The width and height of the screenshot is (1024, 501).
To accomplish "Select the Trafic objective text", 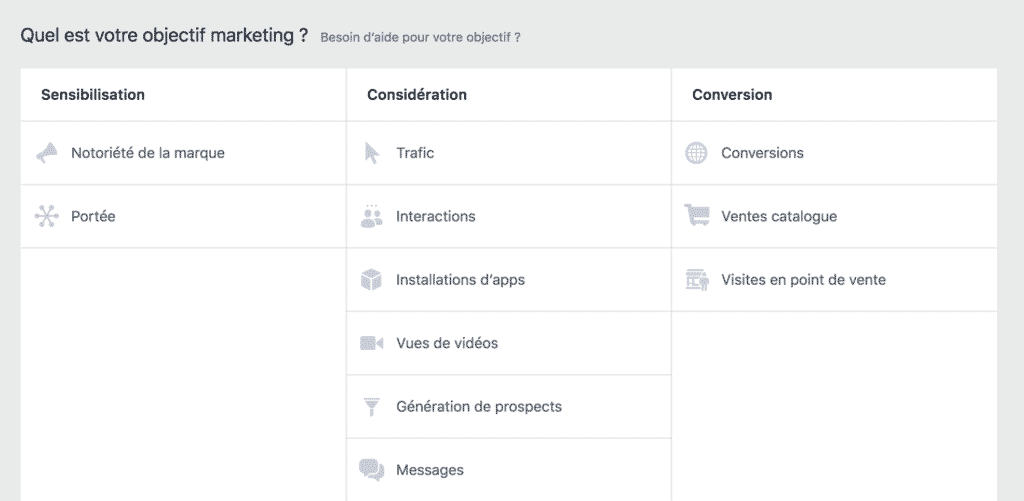I will (x=415, y=153).
